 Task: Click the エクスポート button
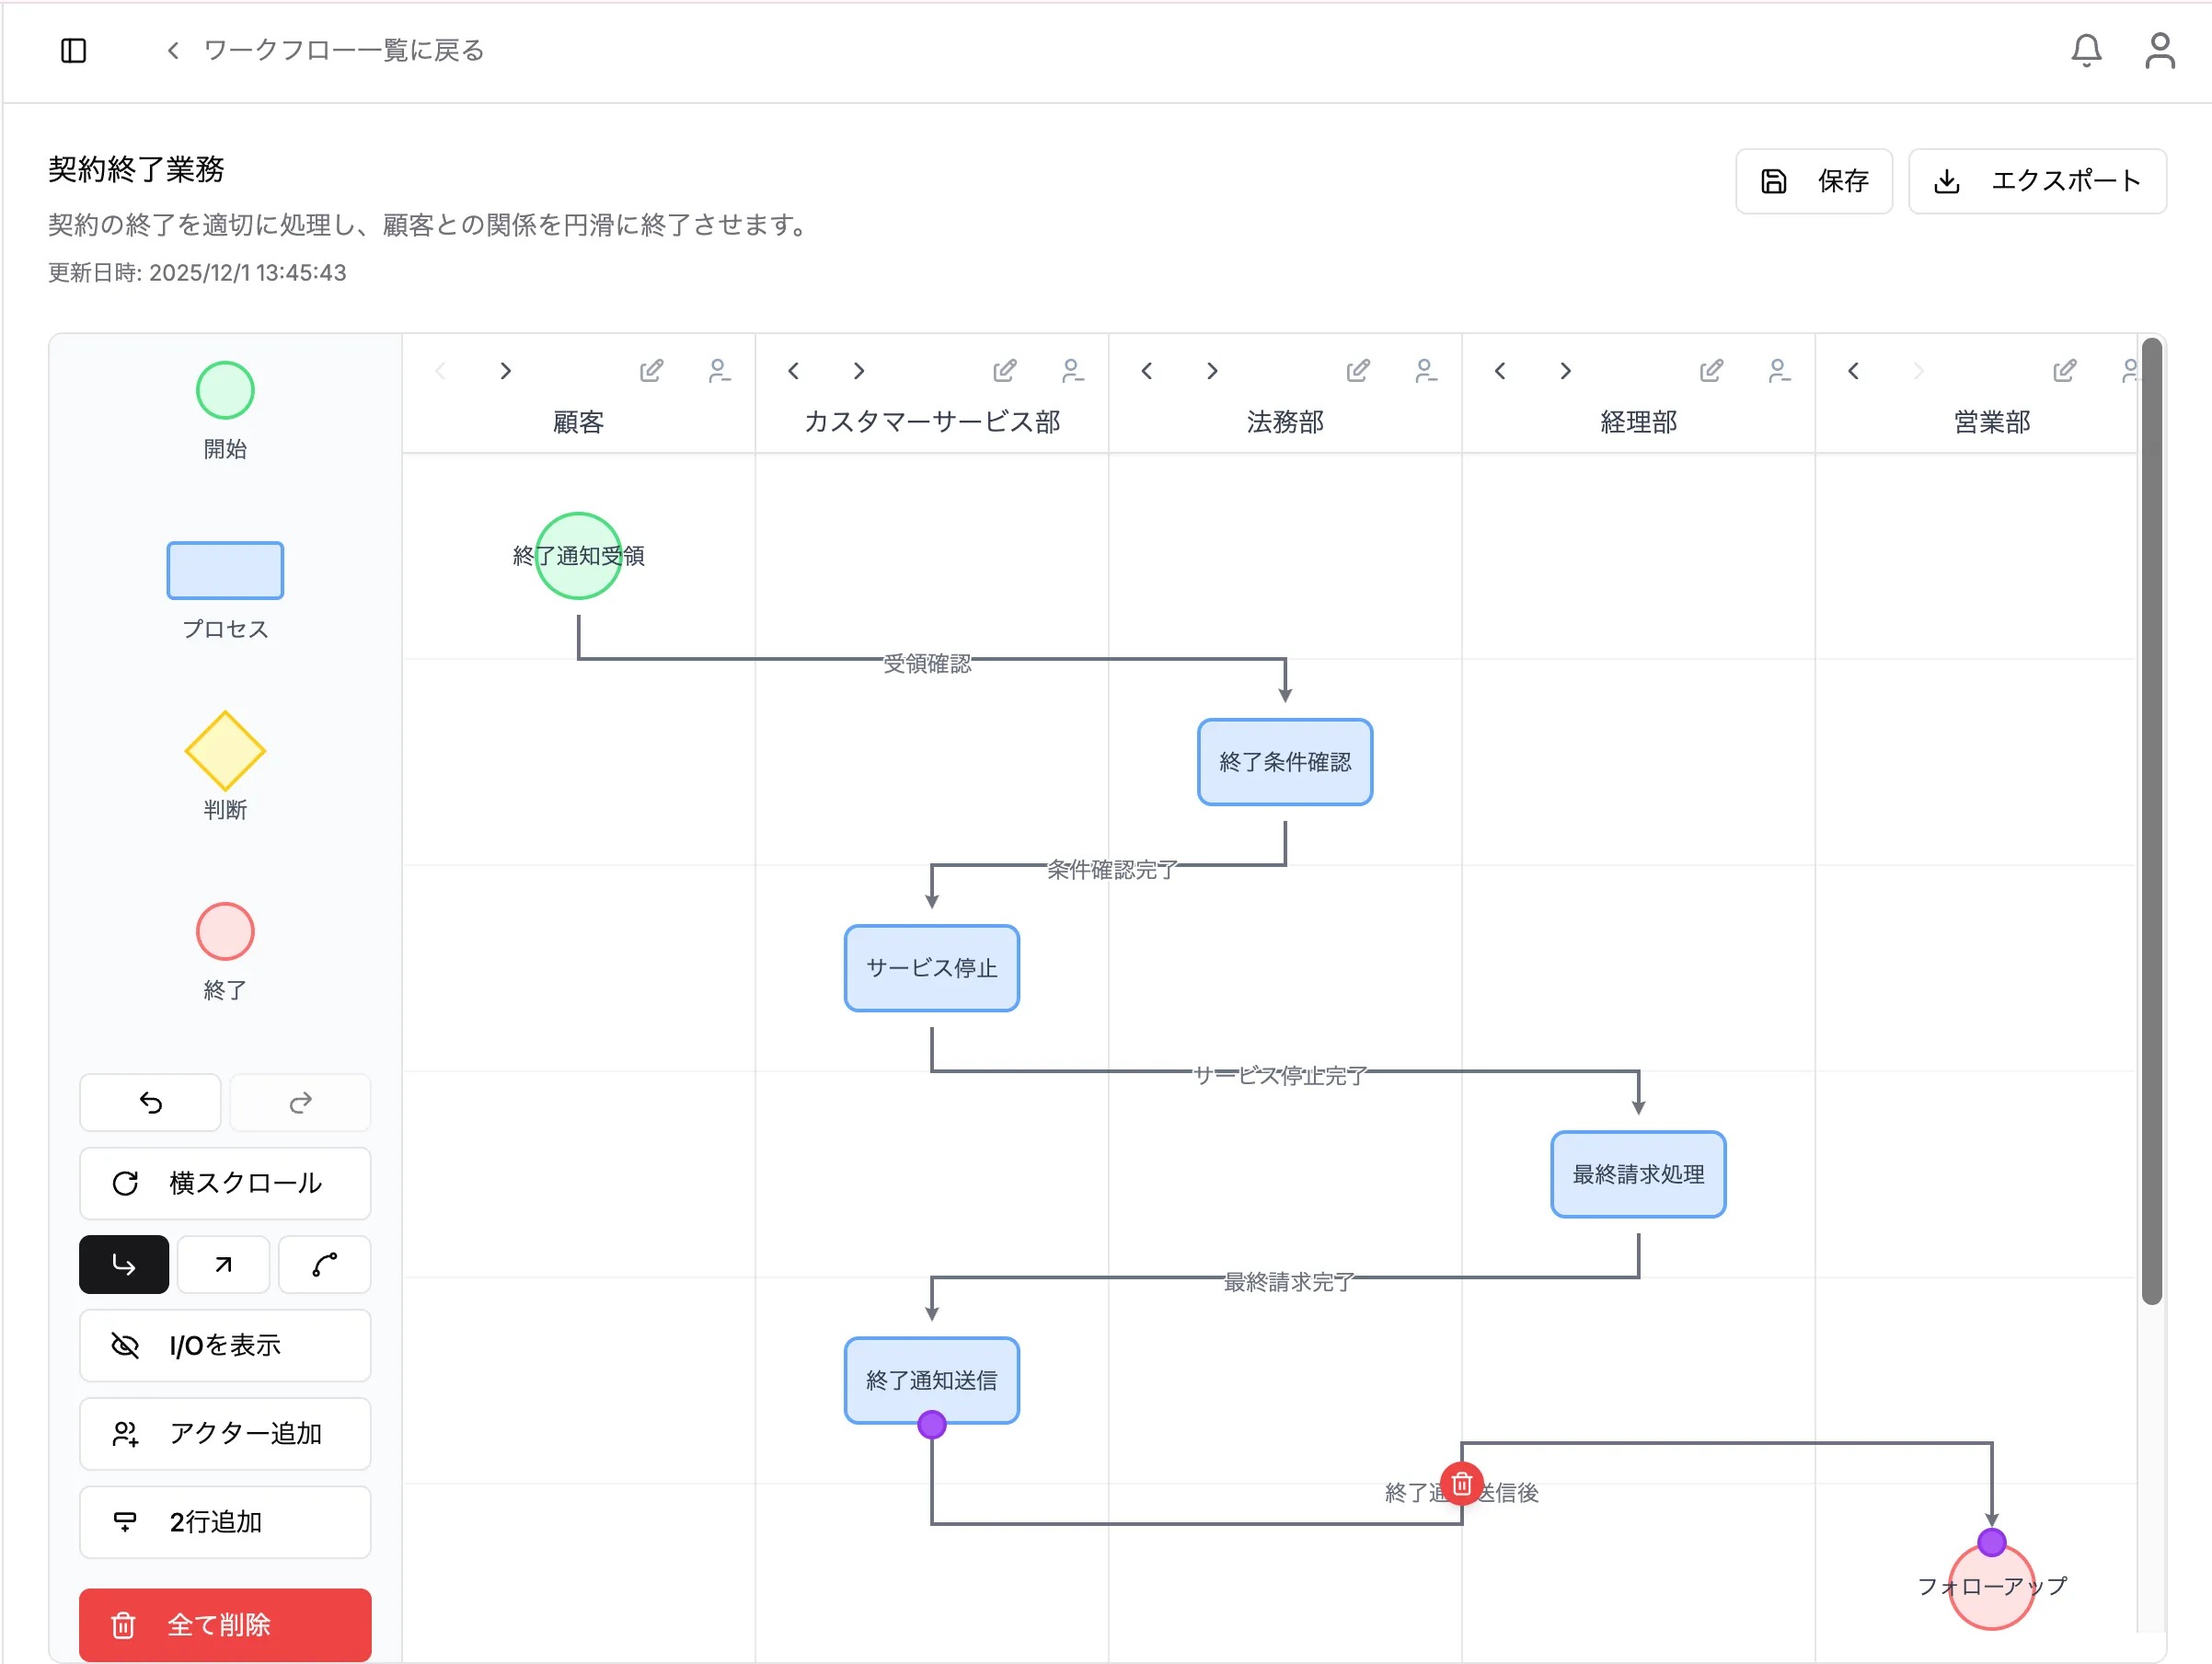coord(2037,181)
